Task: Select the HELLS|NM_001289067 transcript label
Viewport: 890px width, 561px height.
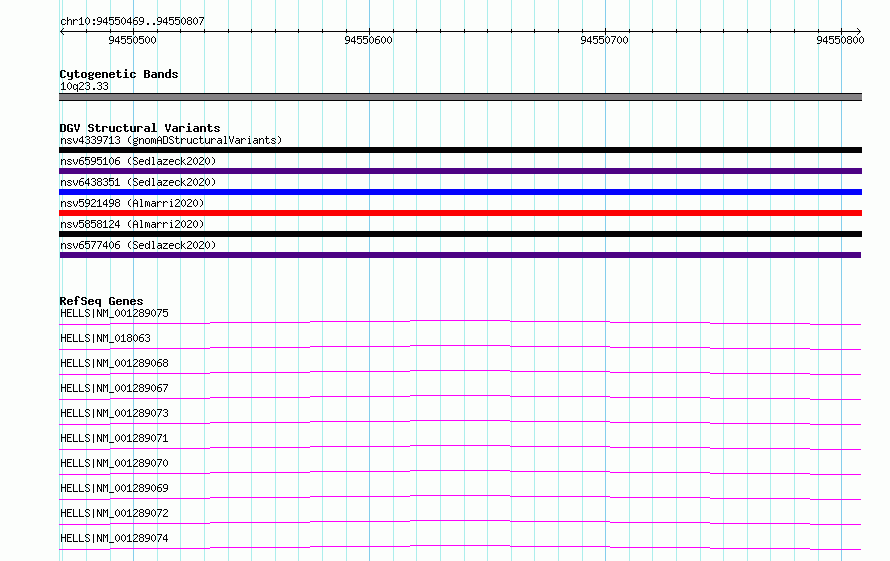Action: (114, 388)
